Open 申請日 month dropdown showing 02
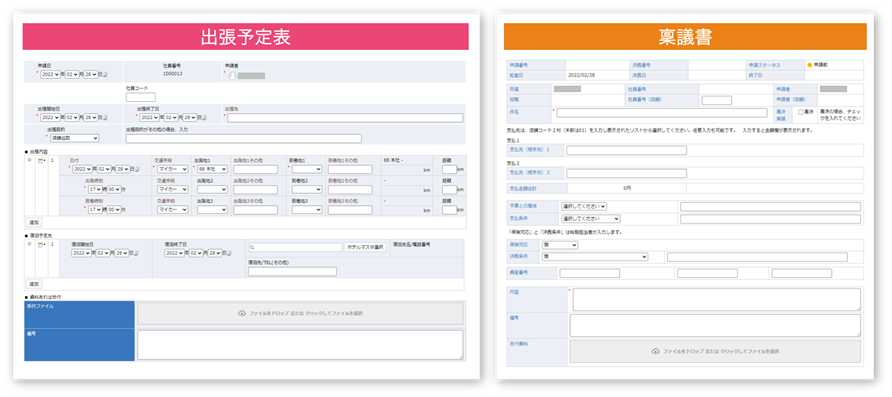The width and height of the screenshot is (892, 397). 71,75
